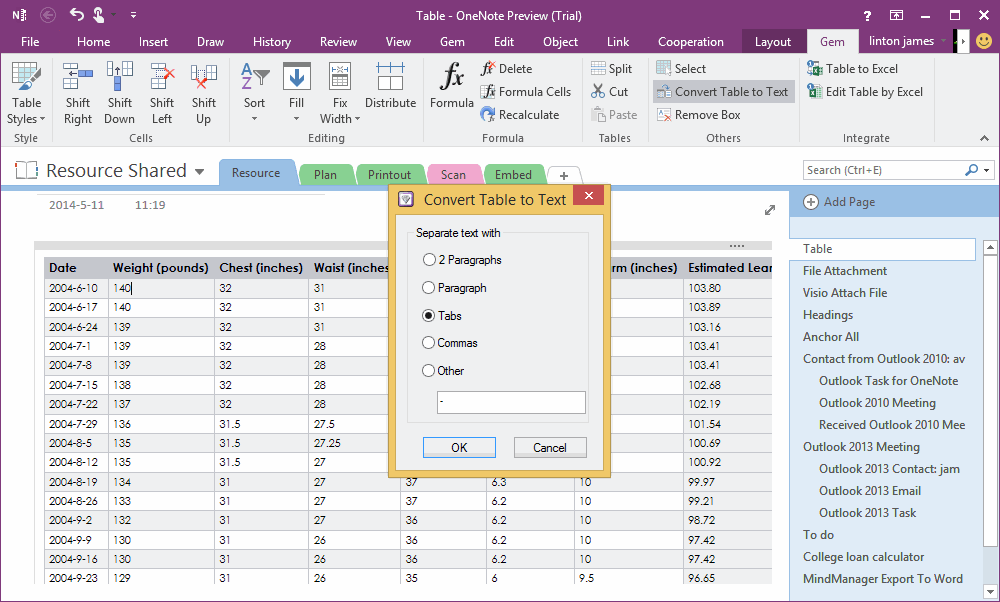Select the Shift Right cells tool
The image size is (1000, 602).
point(77,90)
